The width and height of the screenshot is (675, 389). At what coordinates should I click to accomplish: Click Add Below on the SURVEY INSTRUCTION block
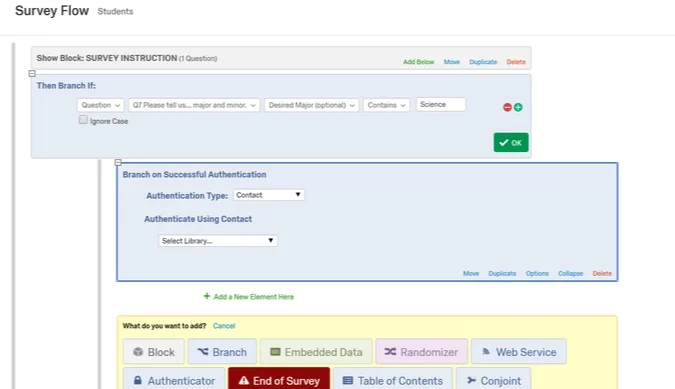click(418, 62)
